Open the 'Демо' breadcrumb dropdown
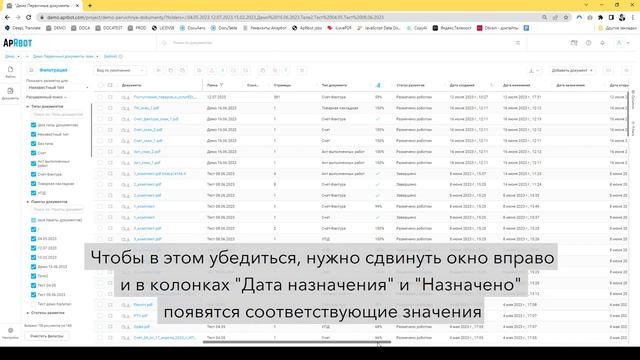The image size is (640, 360). (x=12, y=56)
